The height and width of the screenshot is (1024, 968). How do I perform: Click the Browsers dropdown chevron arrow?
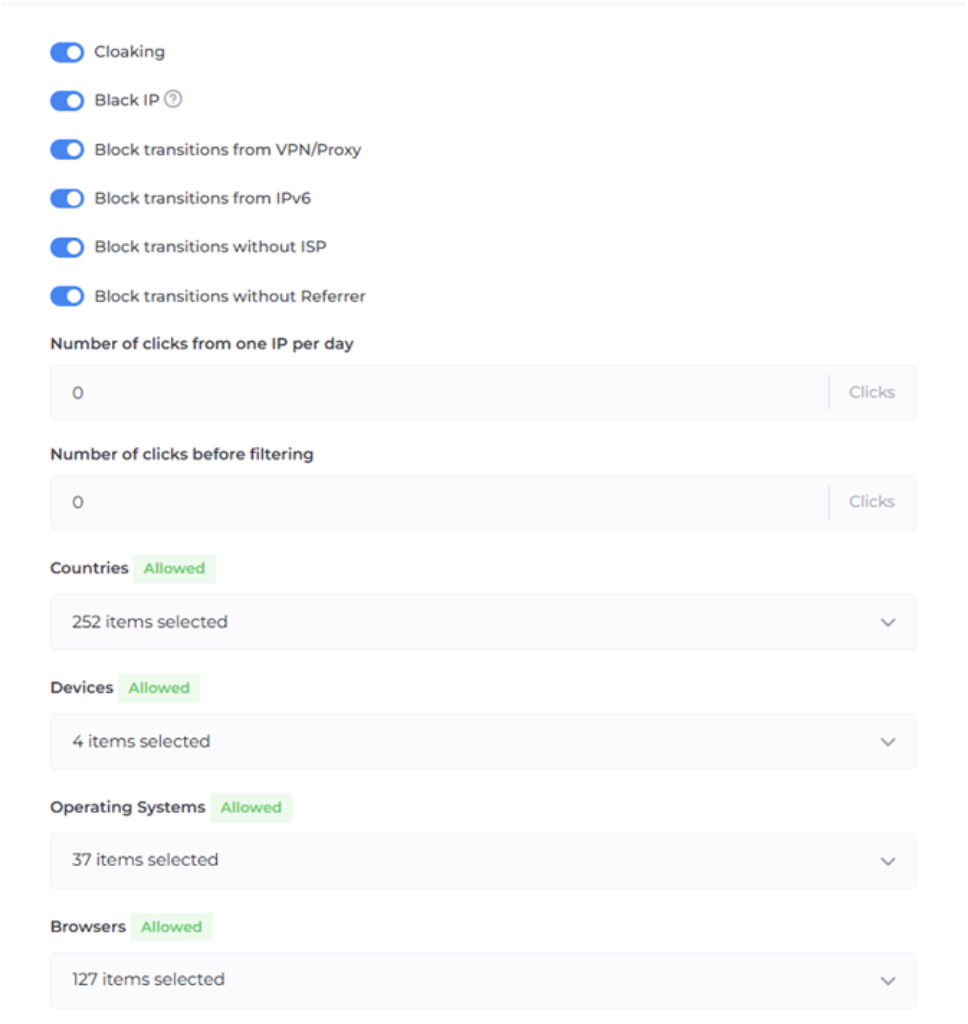(887, 981)
